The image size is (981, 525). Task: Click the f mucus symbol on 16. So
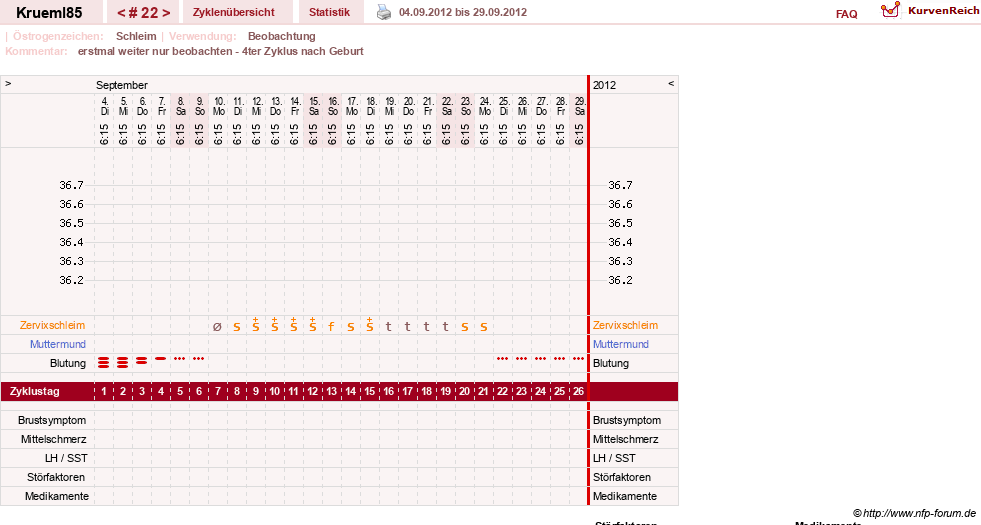[x=331, y=327]
